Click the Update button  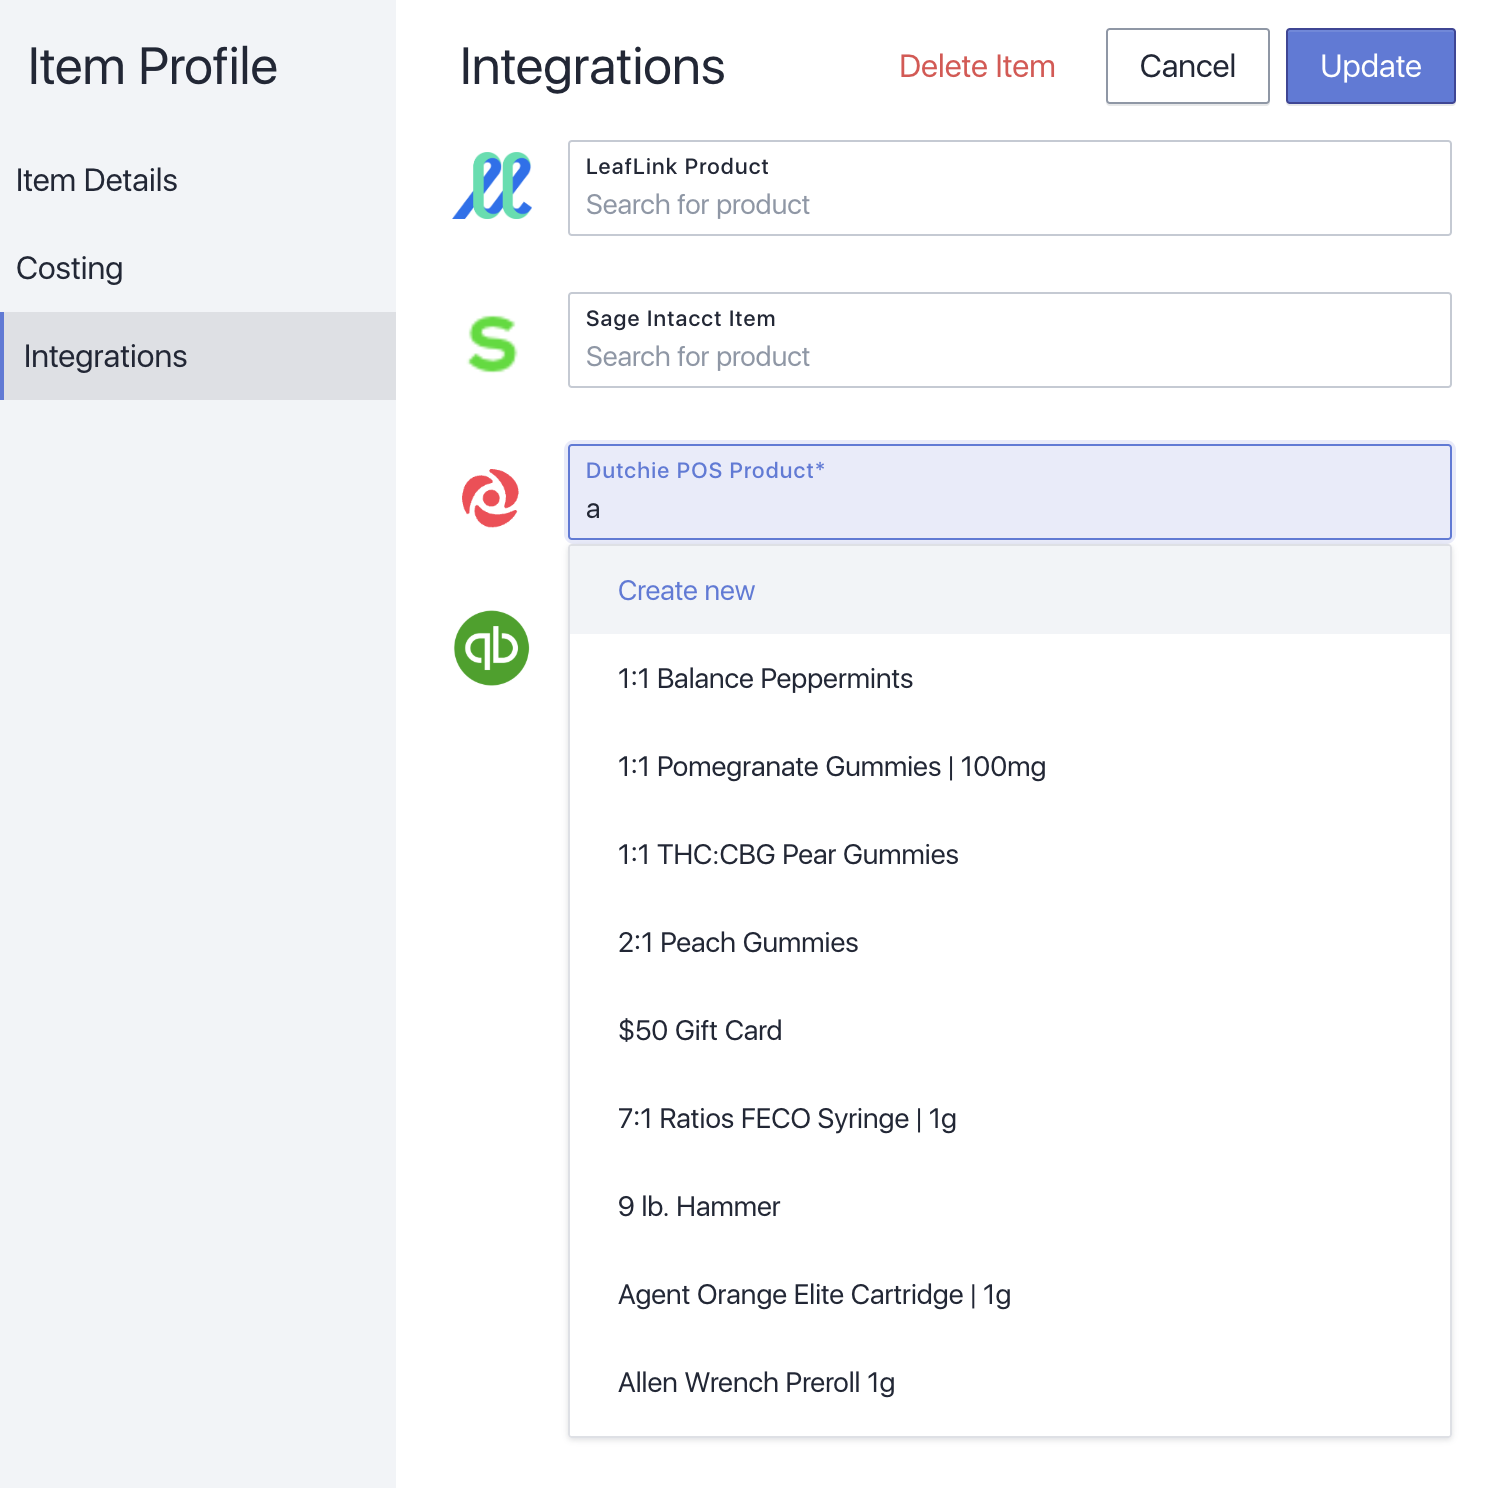(1370, 66)
